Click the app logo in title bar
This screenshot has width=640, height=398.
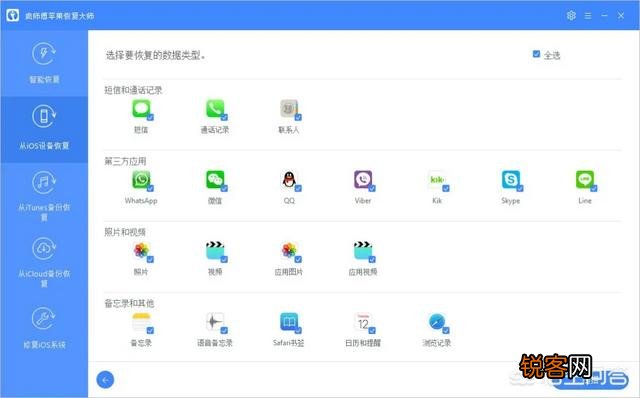click(13, 16)
